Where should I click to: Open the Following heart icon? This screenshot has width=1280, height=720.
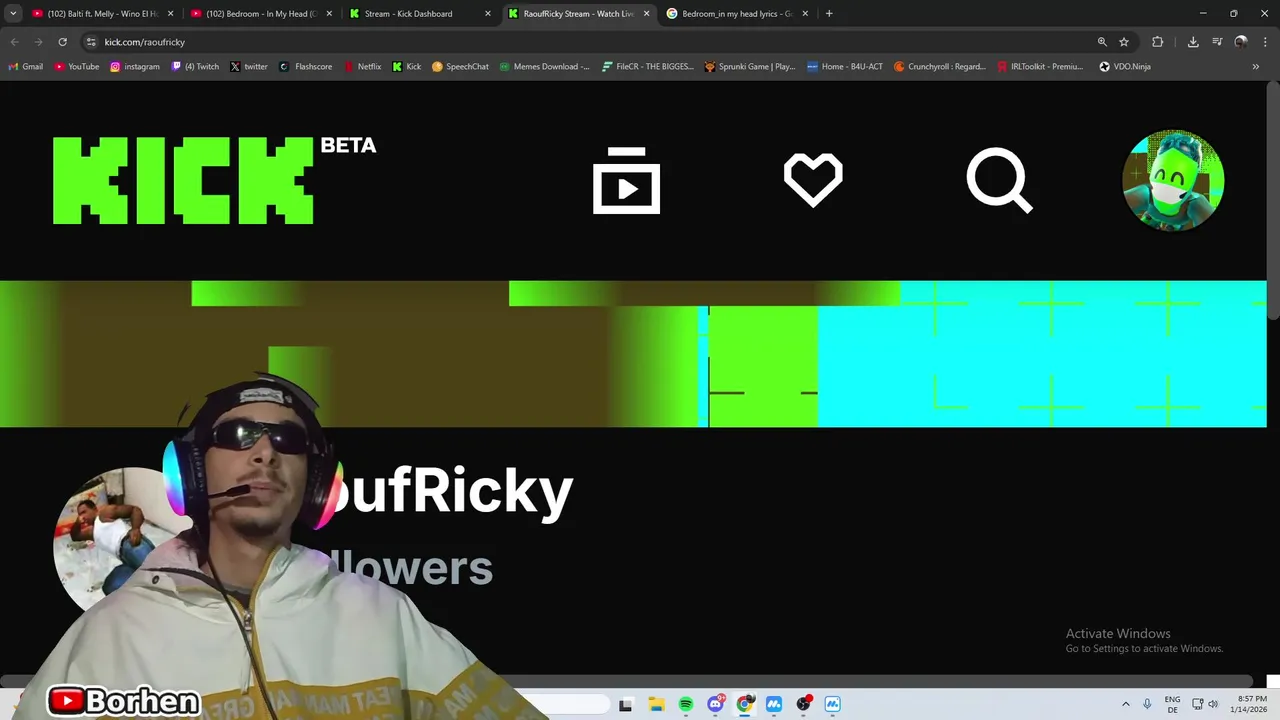[x=813, y=180]
